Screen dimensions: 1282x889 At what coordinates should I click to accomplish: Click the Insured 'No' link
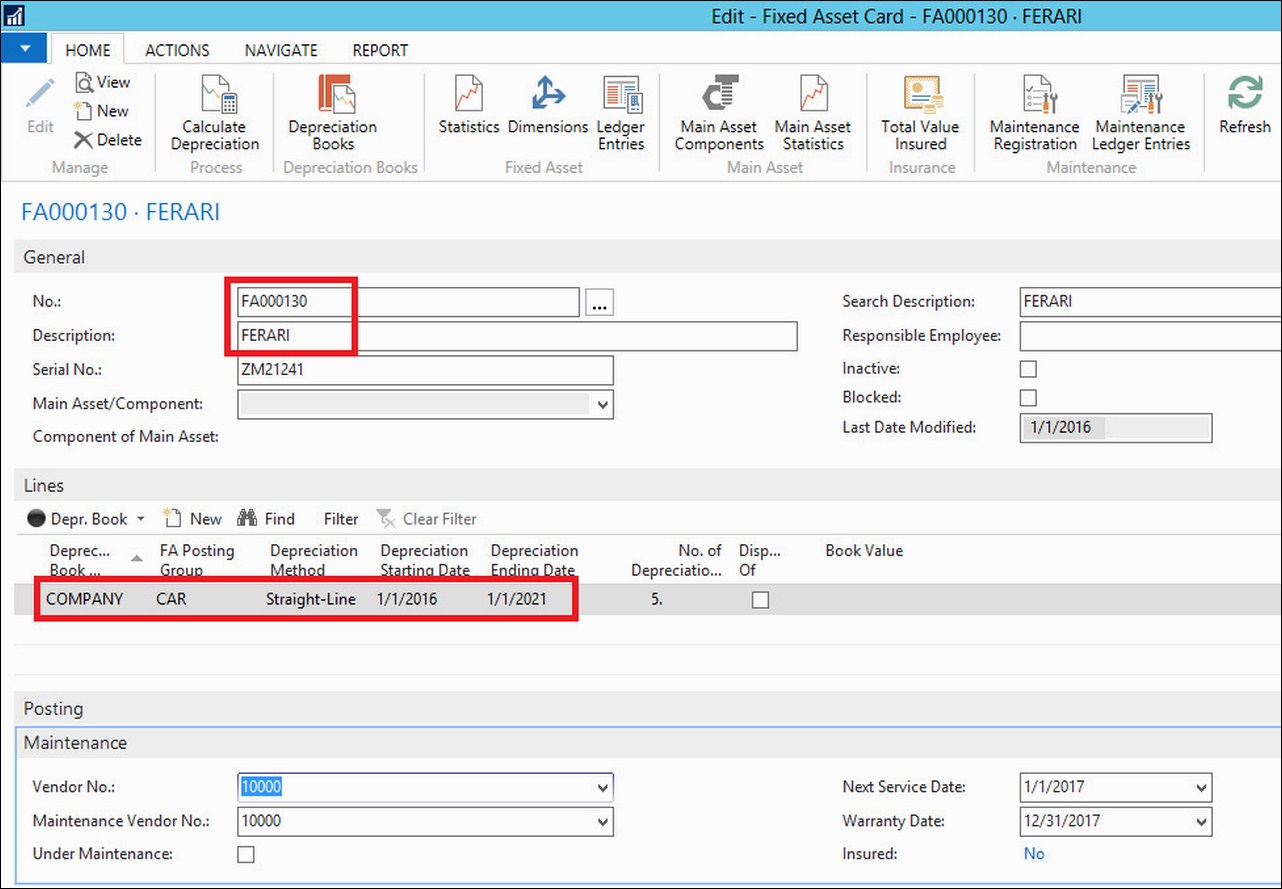[x=1034, y=854]
